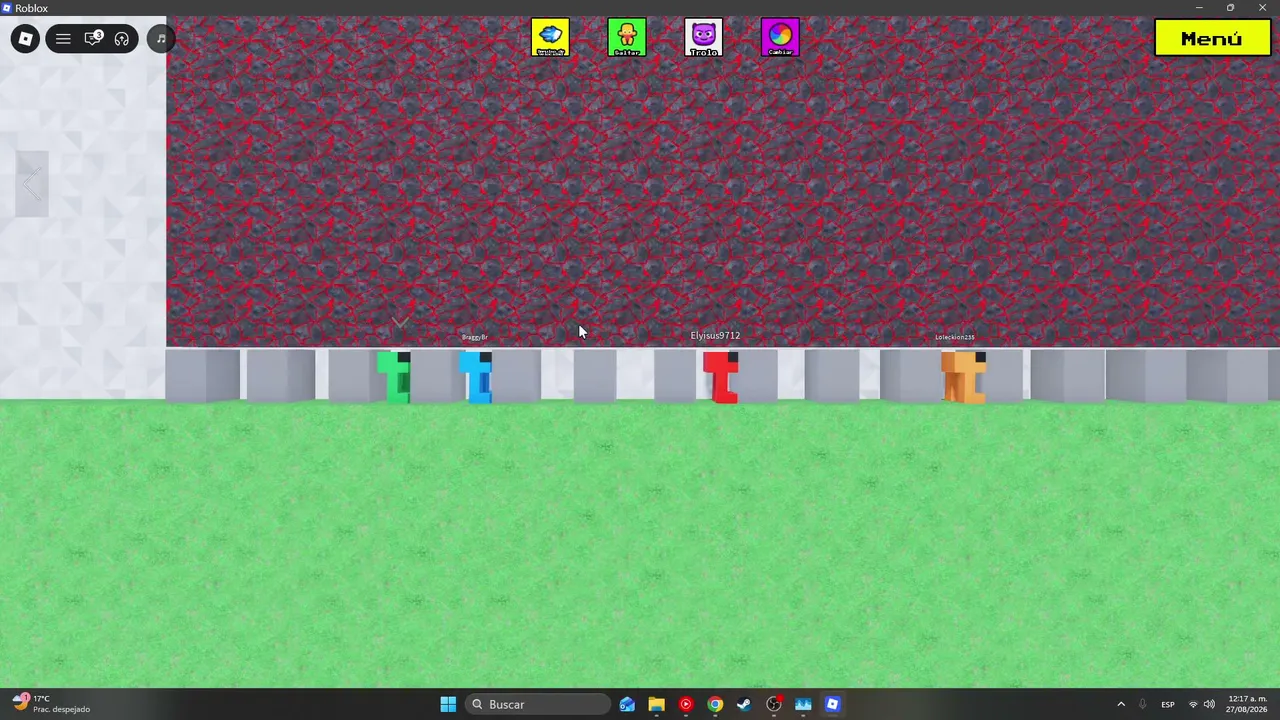Open the blue skyline taskbar app
Screen dimensions: 1280x720
(803, 704)
